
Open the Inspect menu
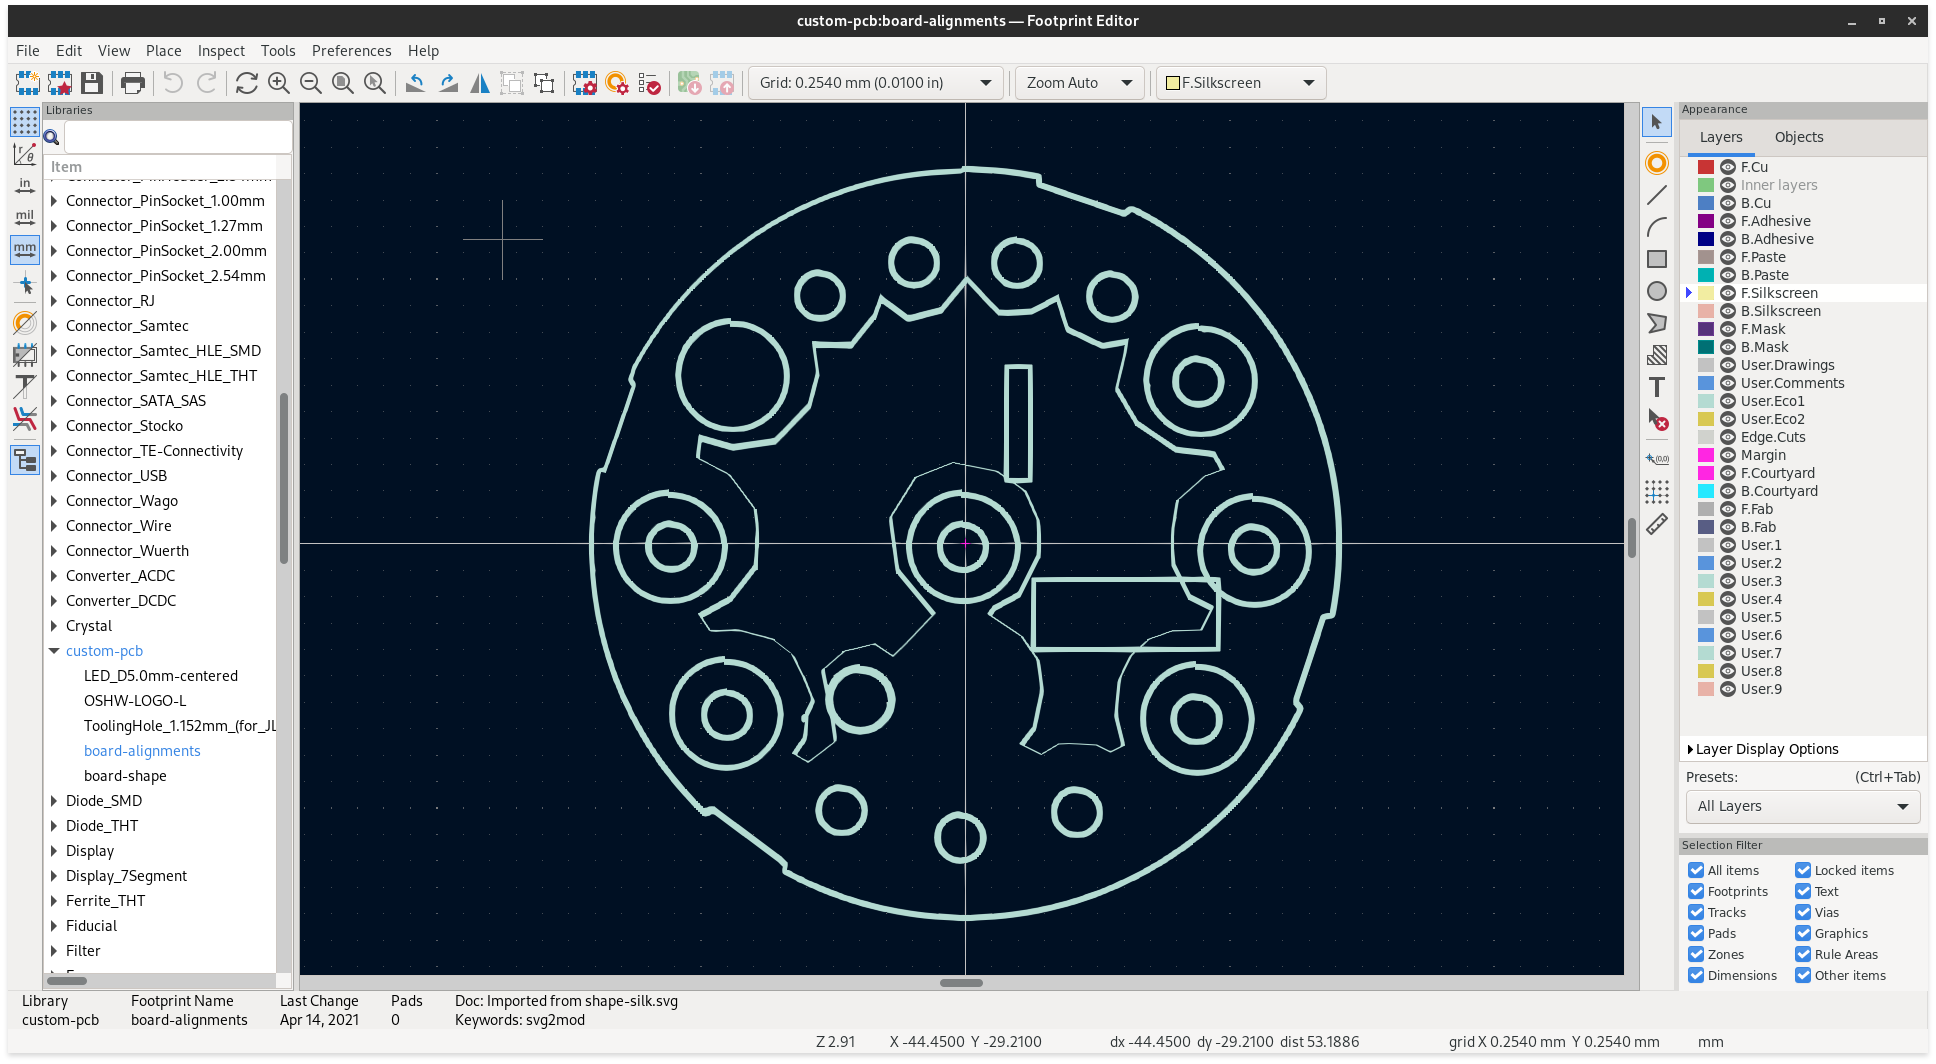click(221, 51)
